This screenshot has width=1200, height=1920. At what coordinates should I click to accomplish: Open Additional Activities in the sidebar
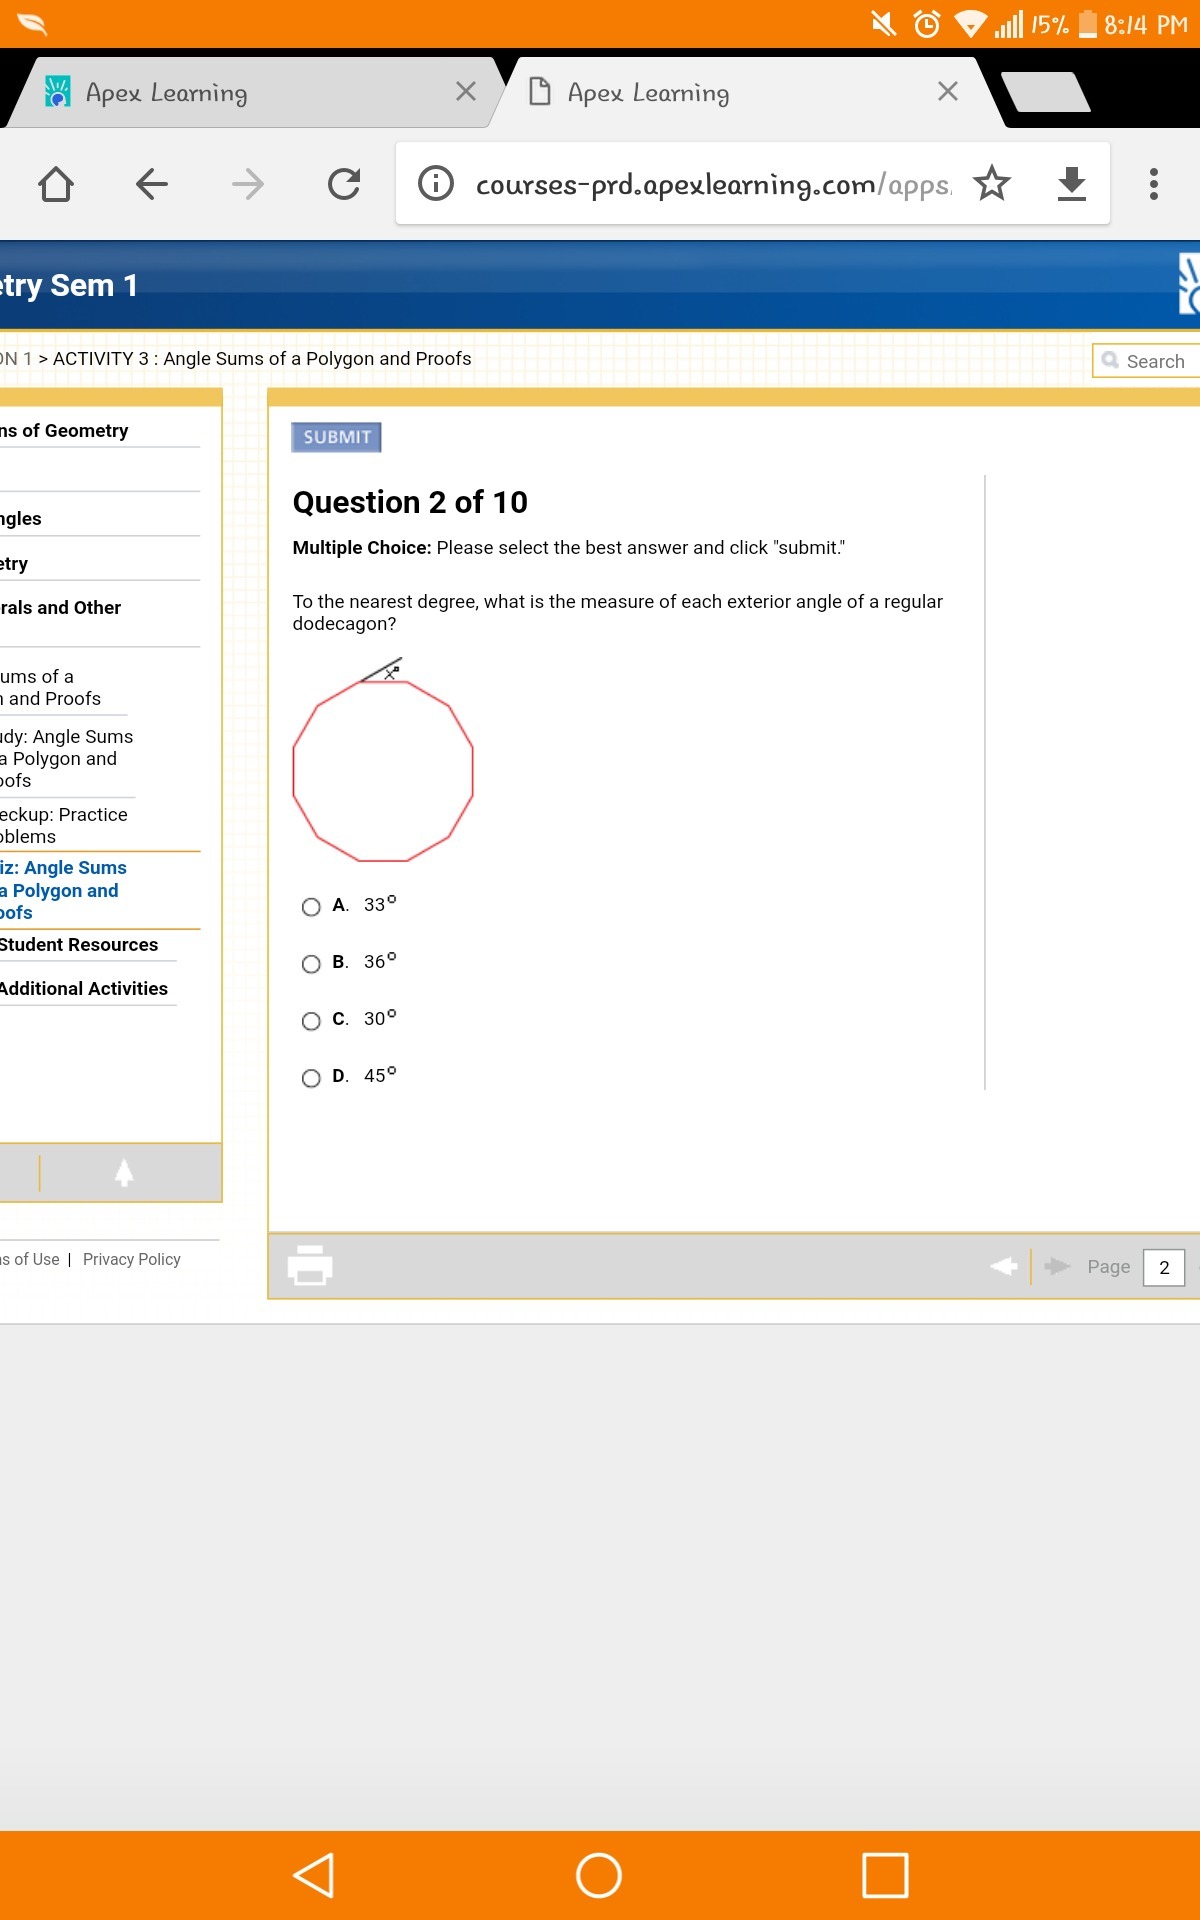[x=84, y=989]
